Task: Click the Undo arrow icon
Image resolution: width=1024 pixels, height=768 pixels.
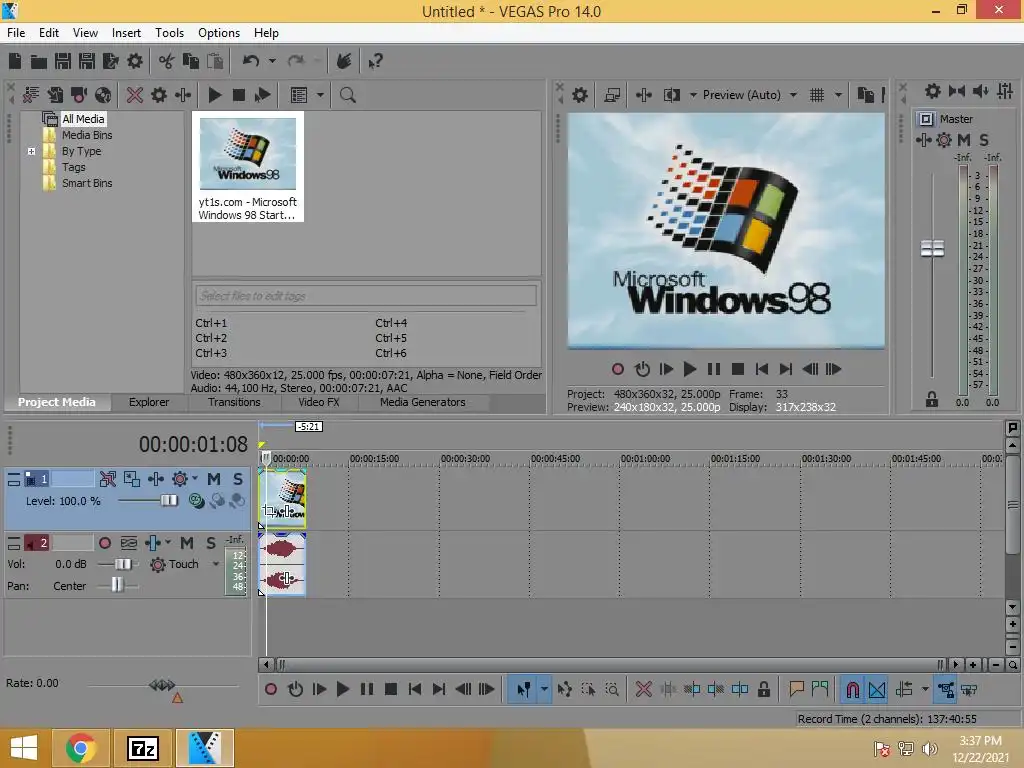Action: click(251, 61)
